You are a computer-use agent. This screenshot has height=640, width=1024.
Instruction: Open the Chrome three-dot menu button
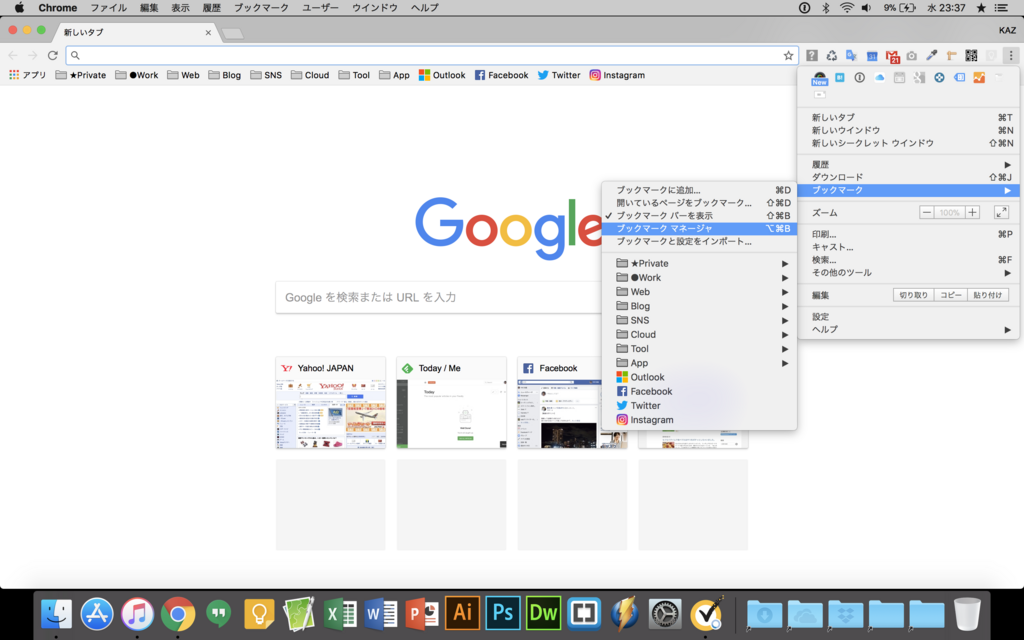click(x=1011, y=56)
